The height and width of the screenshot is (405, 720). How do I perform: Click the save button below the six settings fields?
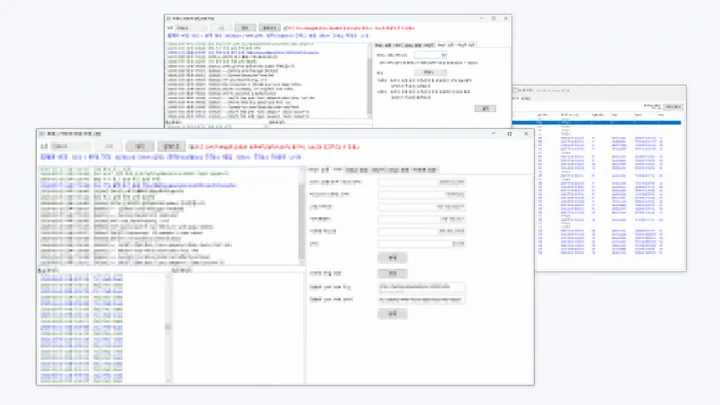pos(392,258)
